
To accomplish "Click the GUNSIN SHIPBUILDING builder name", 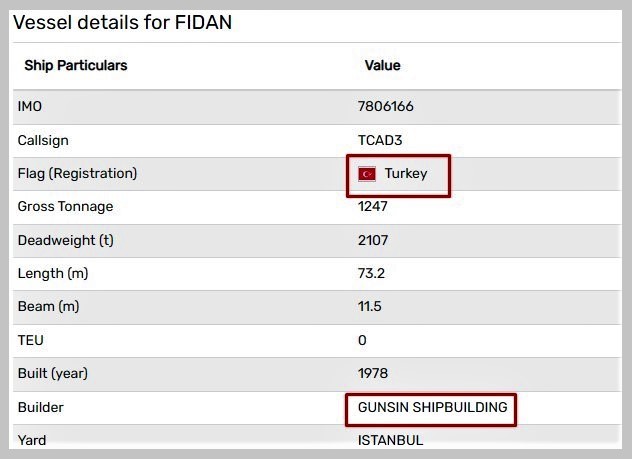I will coord(432,408).
